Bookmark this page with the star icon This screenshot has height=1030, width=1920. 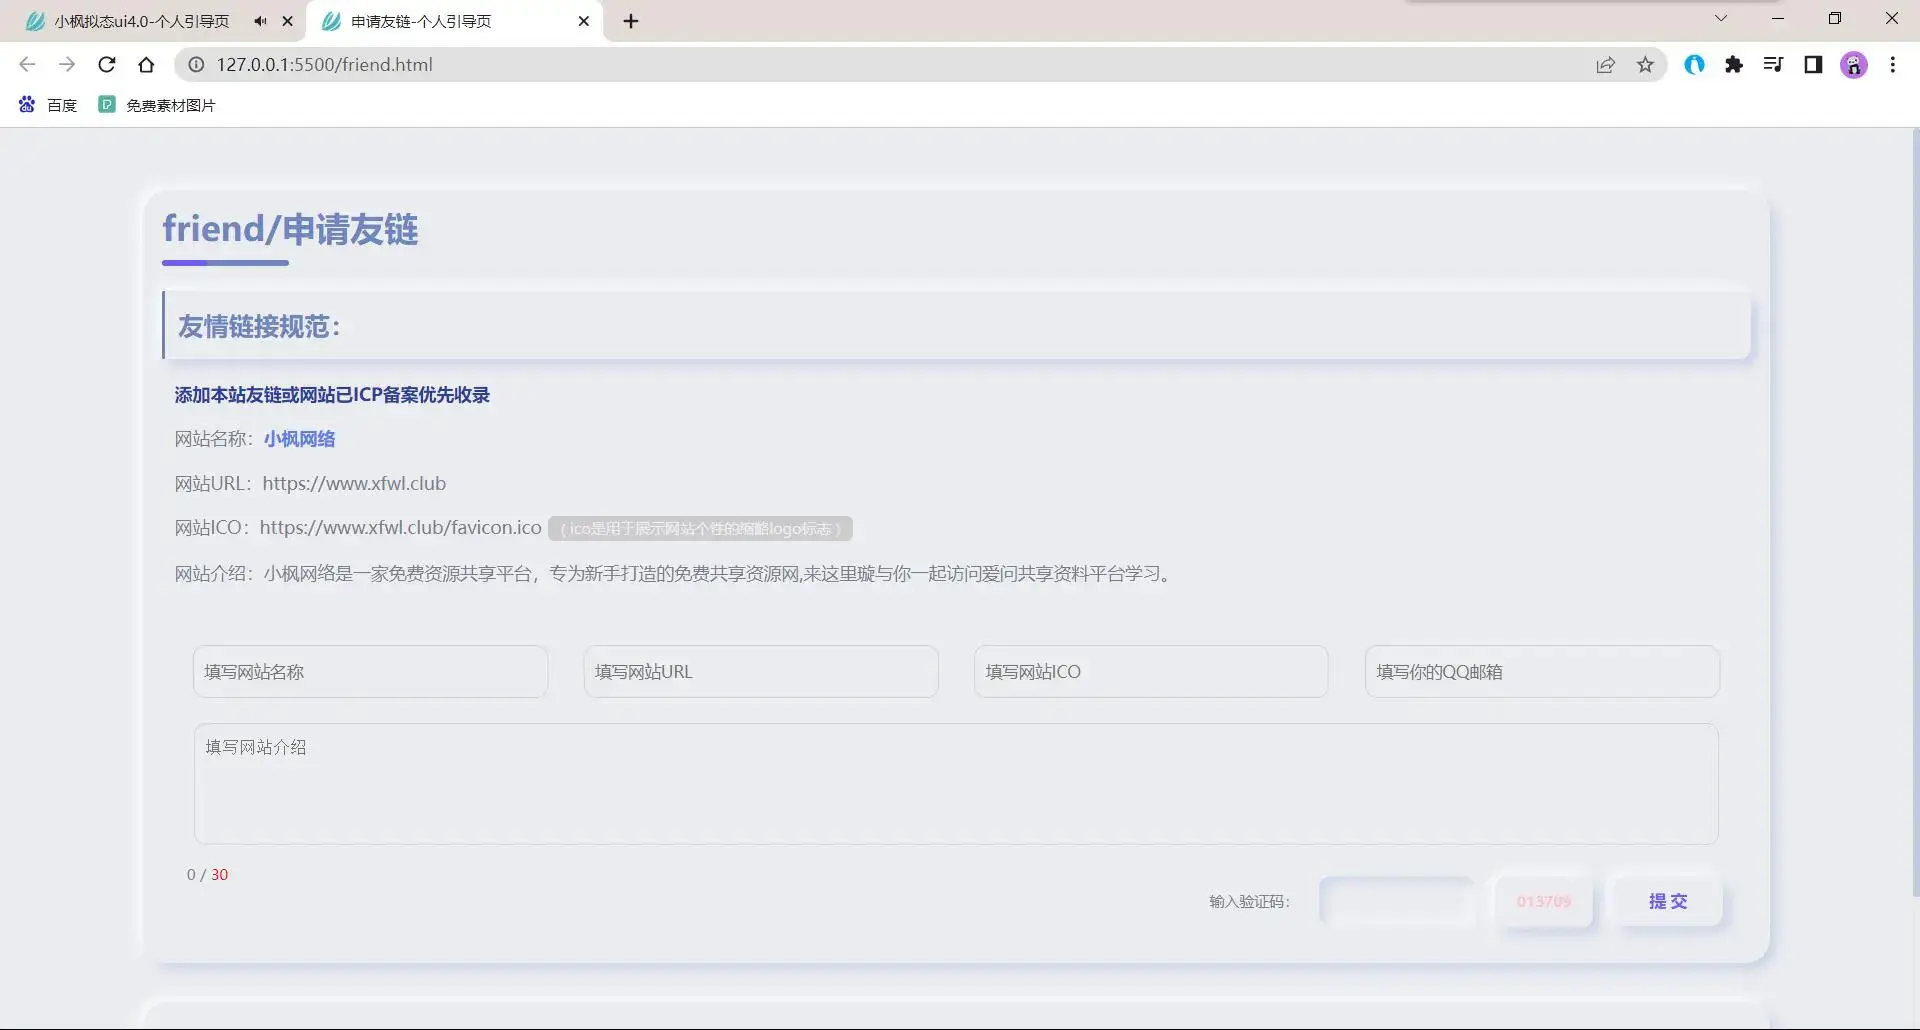point(1645,65)
